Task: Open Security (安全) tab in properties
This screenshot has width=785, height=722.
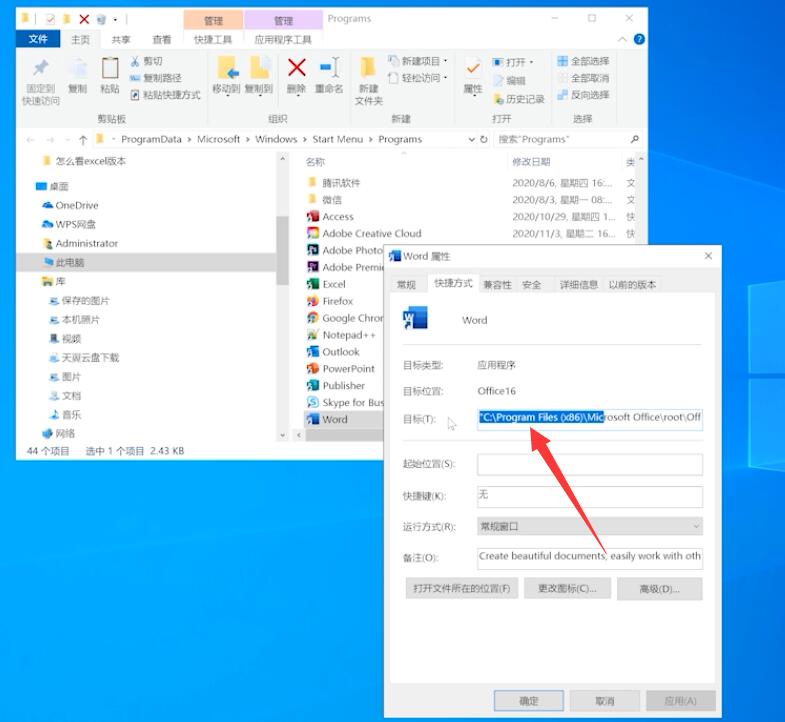Action: coord(531,285)
